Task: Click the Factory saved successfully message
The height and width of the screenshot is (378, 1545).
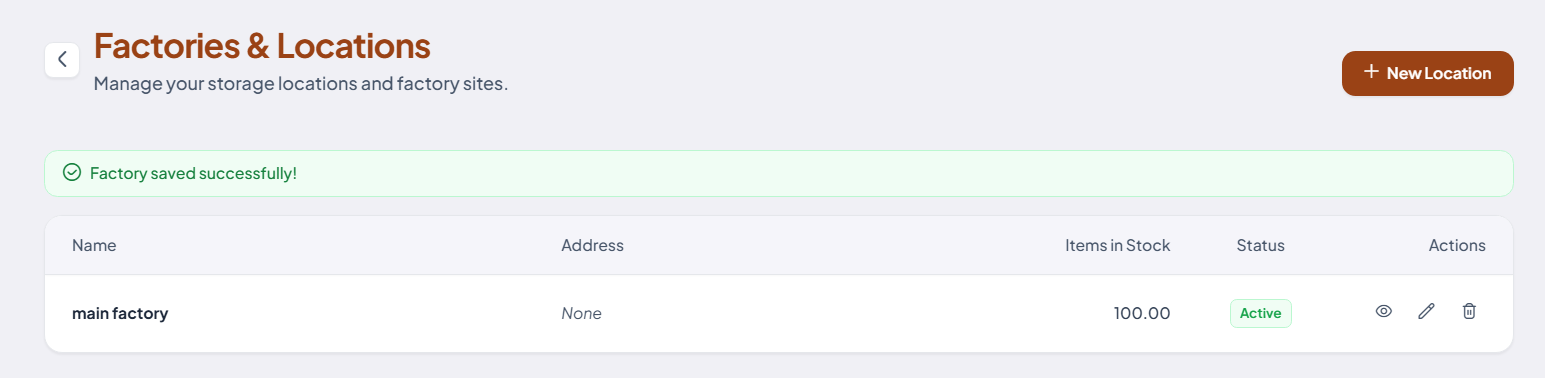Action: click(193, 173)
